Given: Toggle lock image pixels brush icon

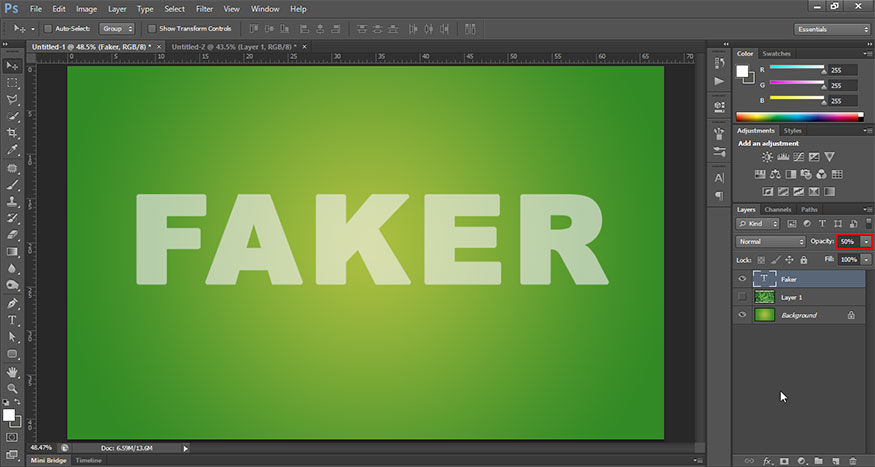Looking at the screenshot, I should coord(775,260).
